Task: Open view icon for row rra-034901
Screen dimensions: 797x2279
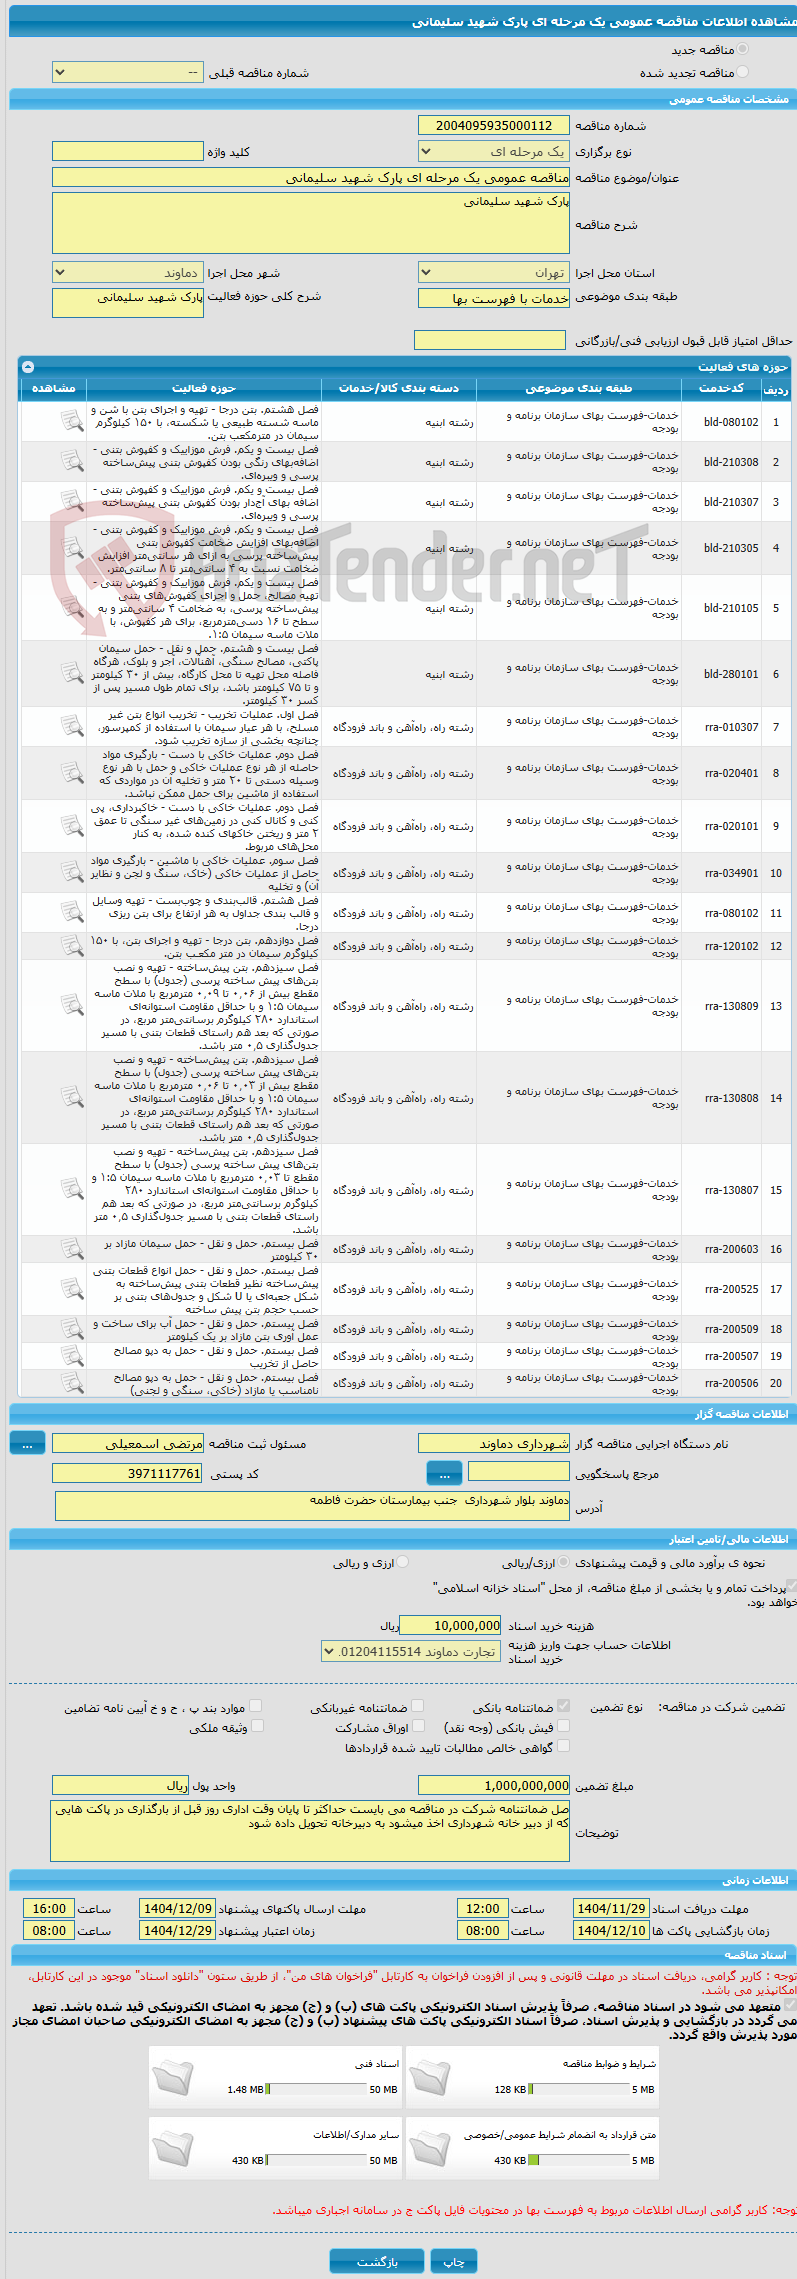Action: point(72,873)
